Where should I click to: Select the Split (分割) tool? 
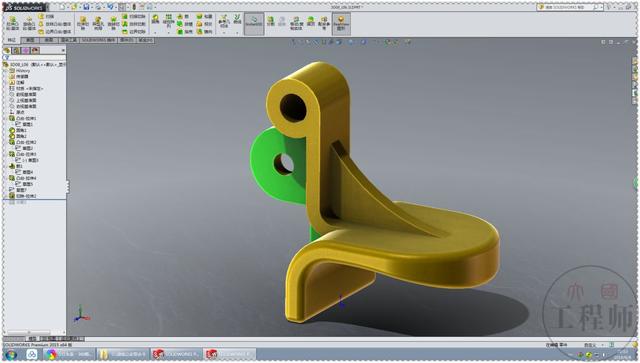pyautogui.click(x=271, y=22)
